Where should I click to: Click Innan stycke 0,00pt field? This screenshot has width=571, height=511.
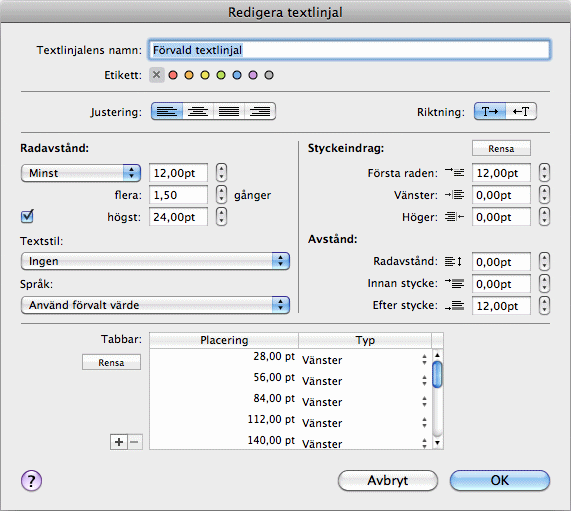pyautogui.click(x=501, y=284)
